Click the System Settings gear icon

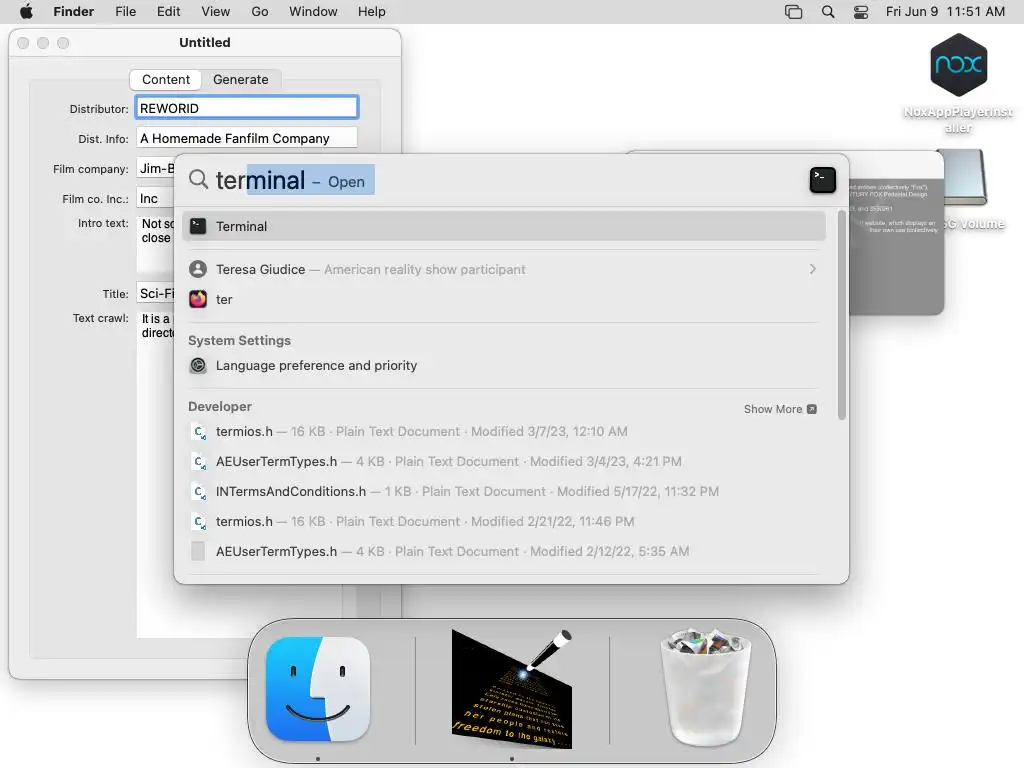coord(198,366)
